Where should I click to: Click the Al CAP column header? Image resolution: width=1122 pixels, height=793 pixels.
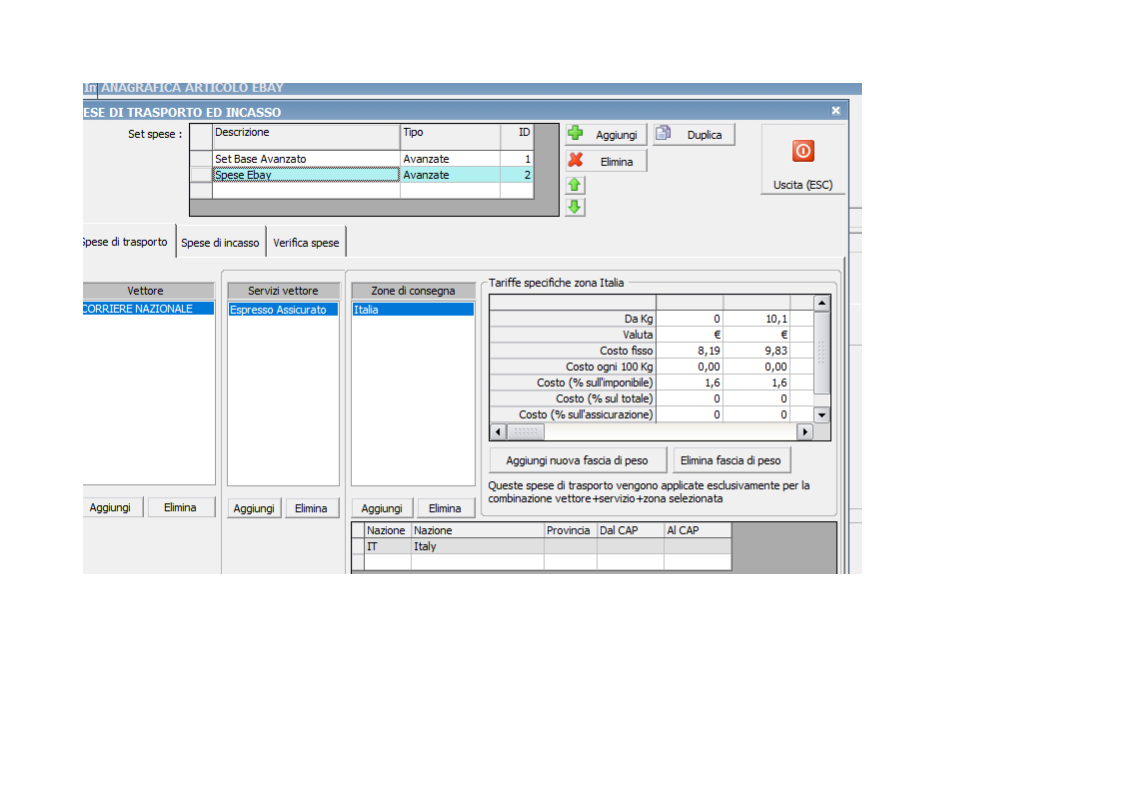tap(698, 530)
